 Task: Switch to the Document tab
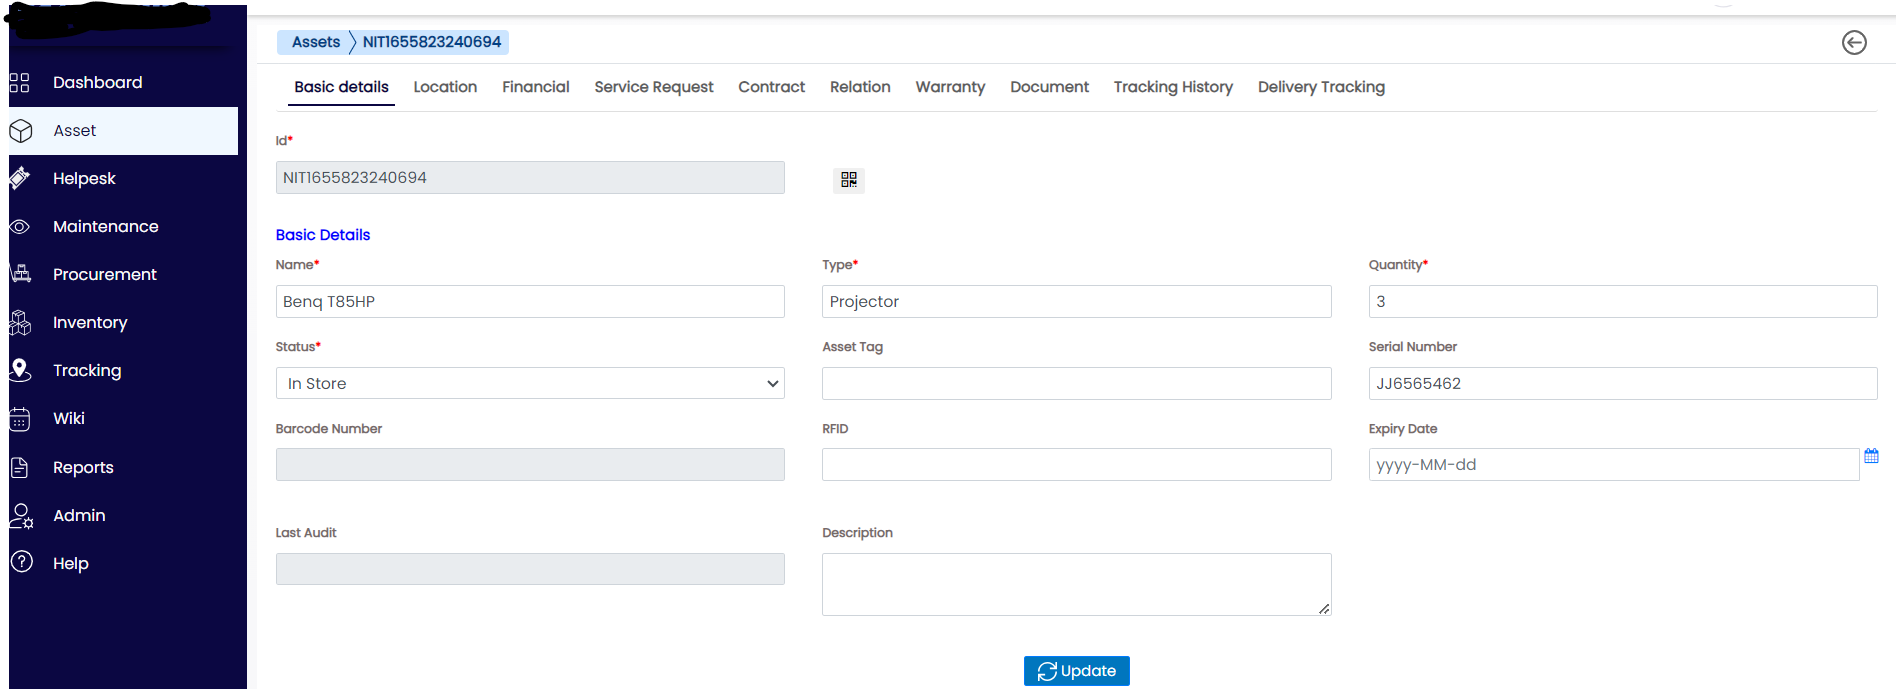pos(1049,87)
